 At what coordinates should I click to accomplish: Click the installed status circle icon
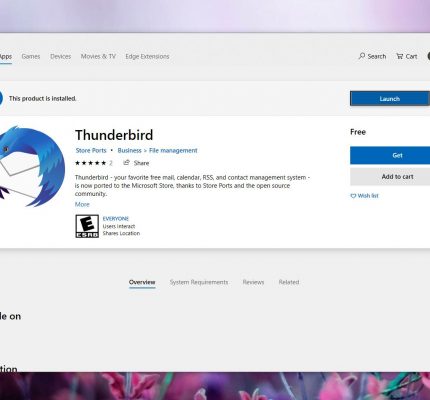(x=1, y=98)
